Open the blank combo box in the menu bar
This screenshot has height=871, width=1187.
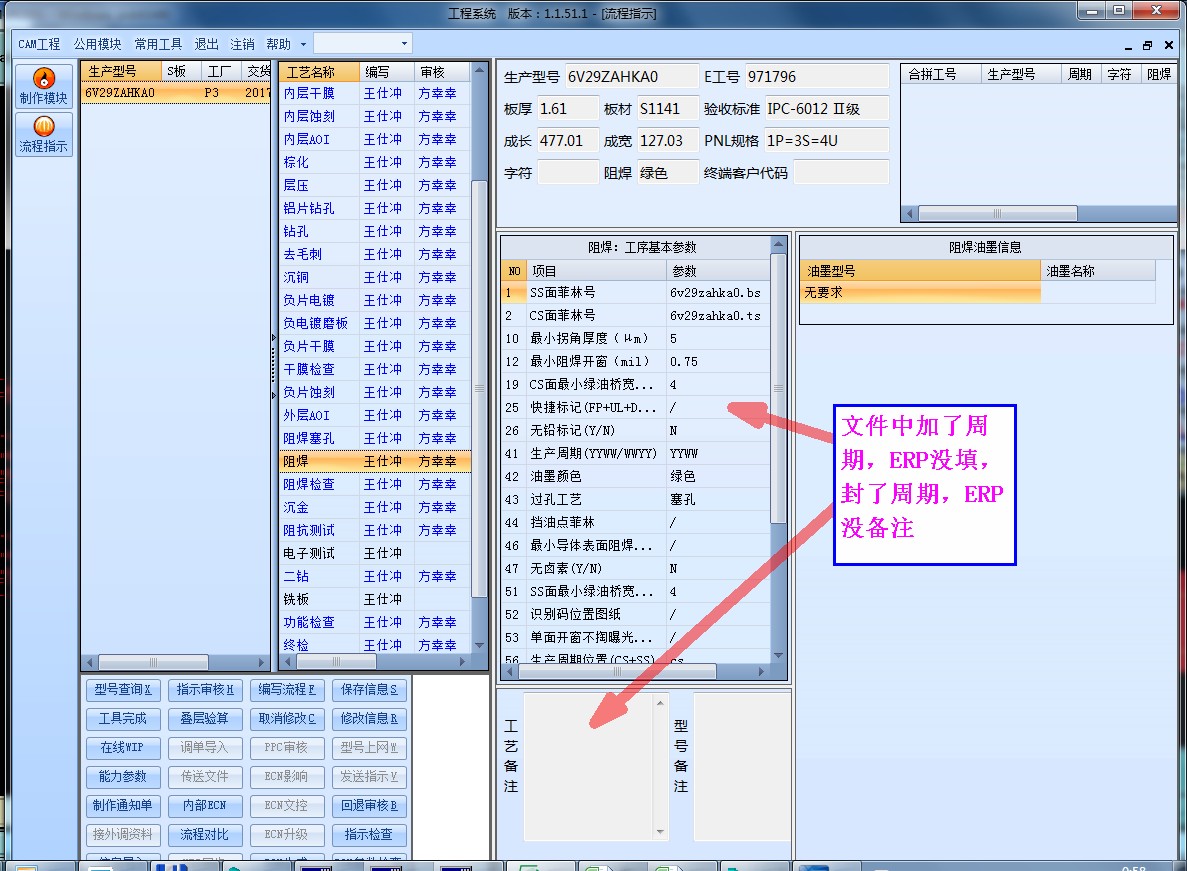363,43
